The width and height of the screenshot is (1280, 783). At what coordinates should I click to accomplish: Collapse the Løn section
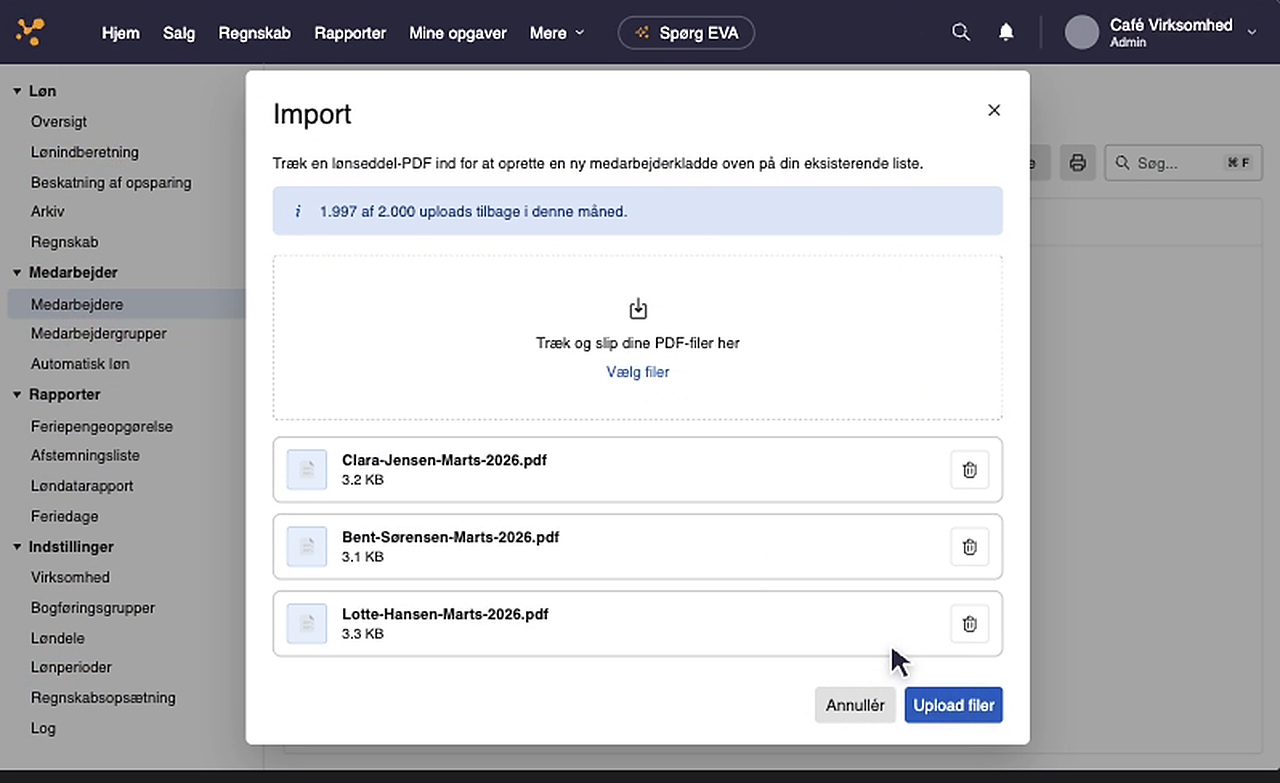(x=17, y=91)
